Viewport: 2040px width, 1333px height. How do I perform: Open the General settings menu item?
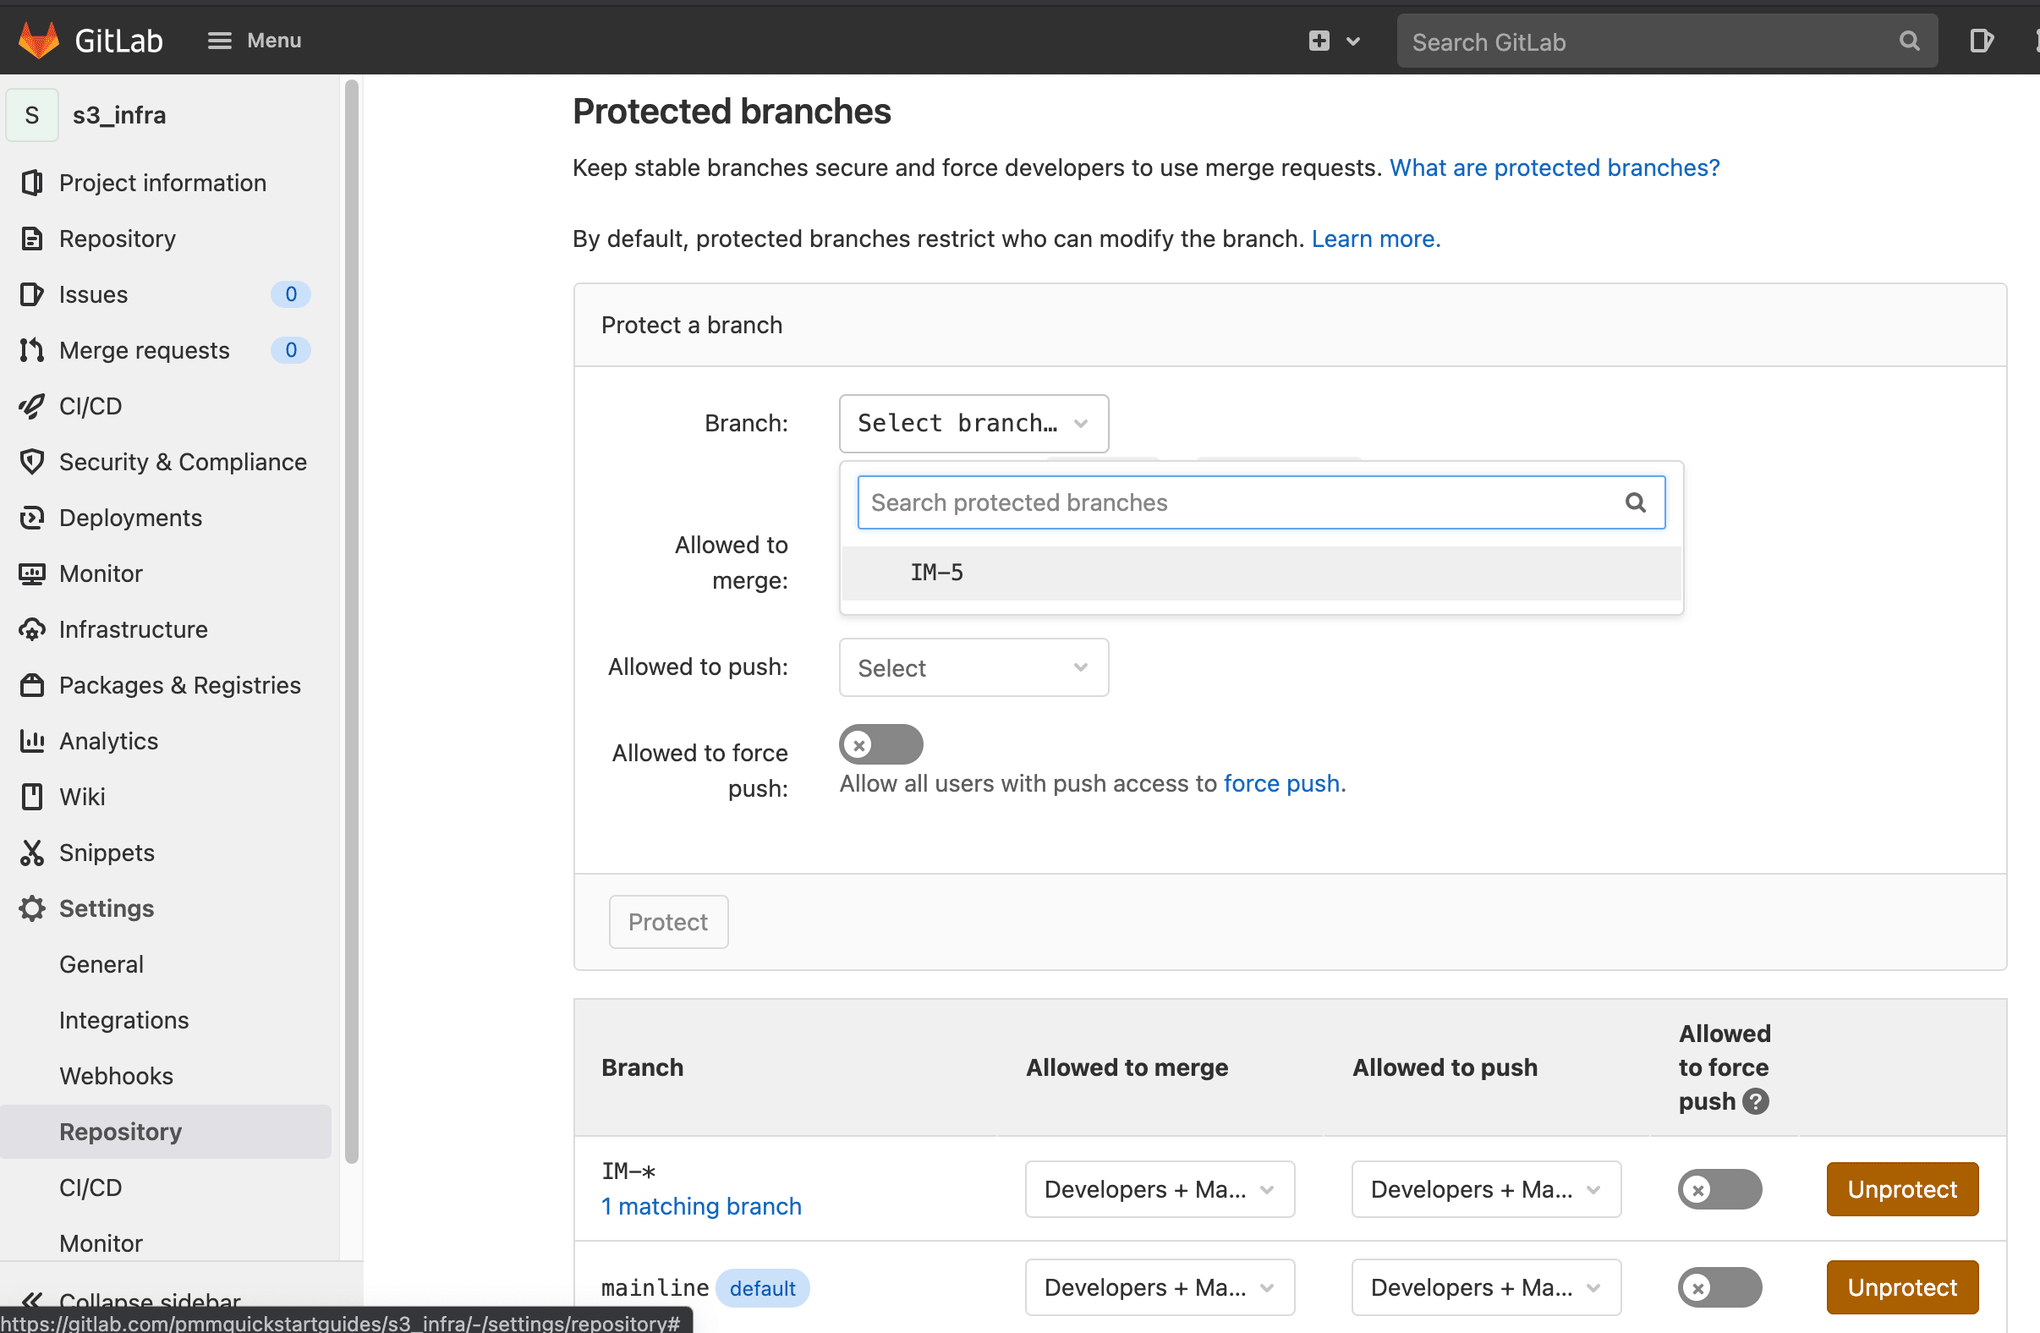100,964
